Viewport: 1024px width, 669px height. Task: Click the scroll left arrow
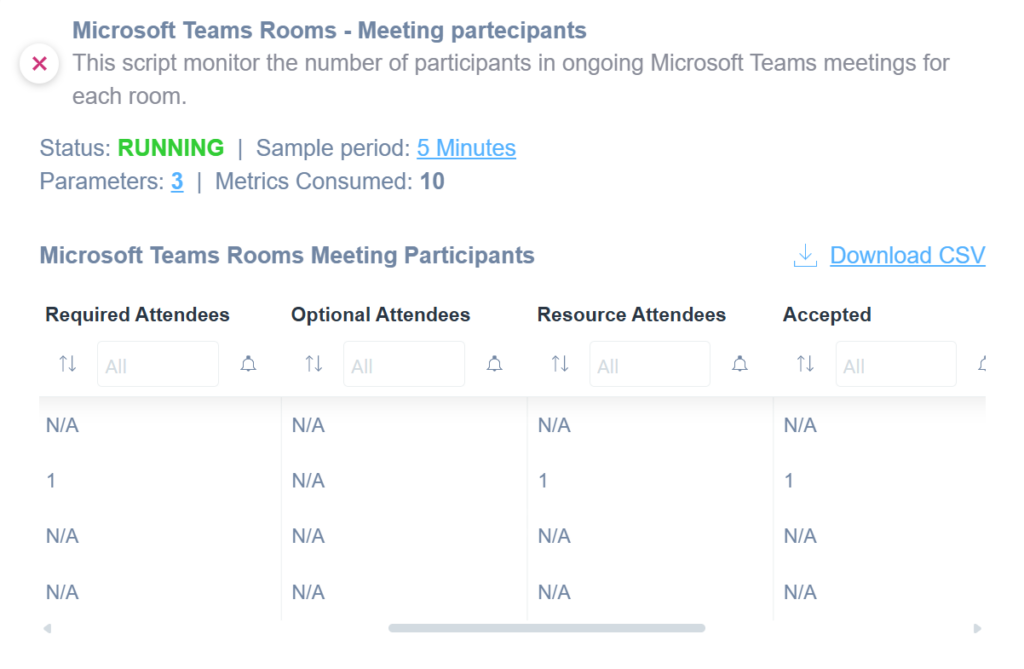coord(47,628)
